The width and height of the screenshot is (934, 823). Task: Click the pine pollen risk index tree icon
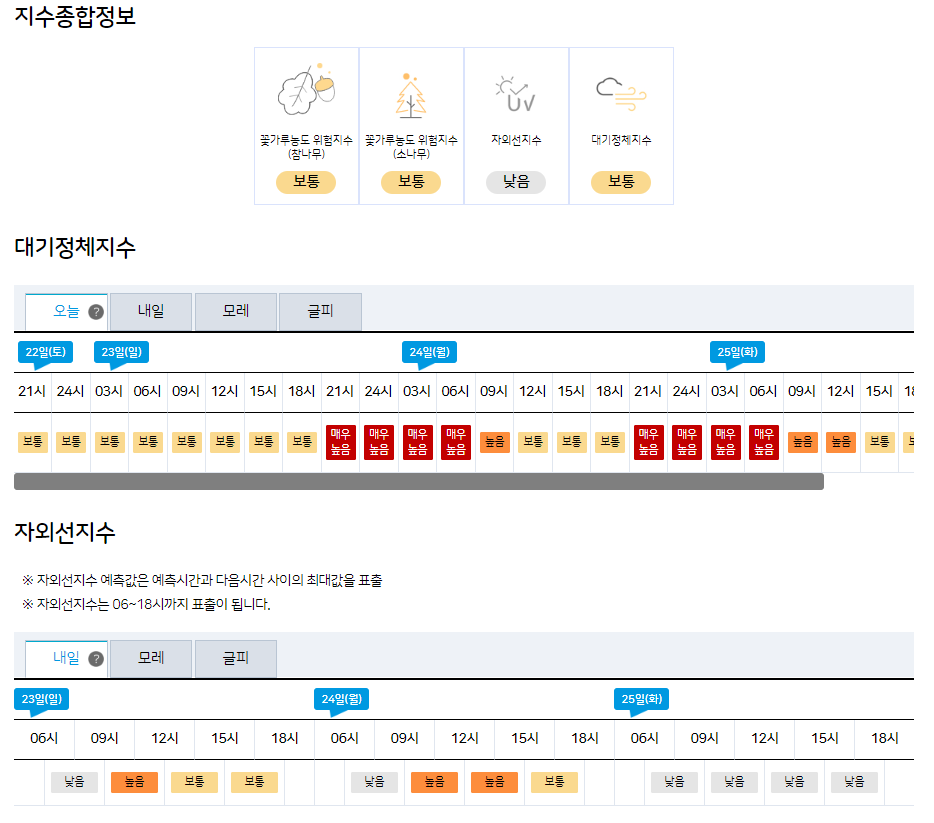pyautogui.click(x=411, y=93)
